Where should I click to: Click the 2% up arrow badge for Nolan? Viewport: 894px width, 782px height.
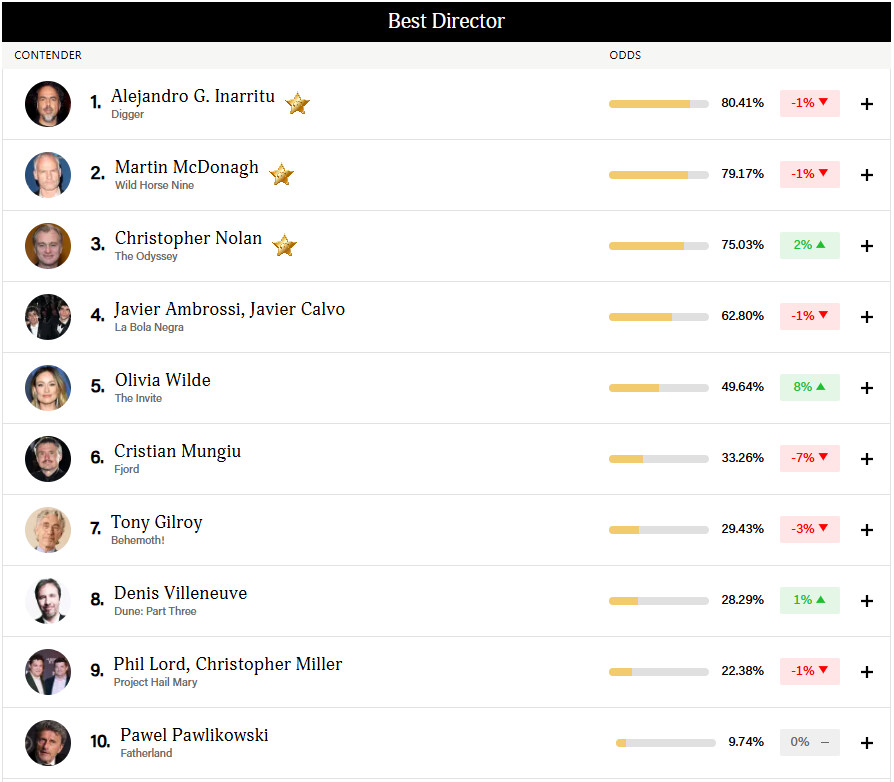click(x=810, y=245)
